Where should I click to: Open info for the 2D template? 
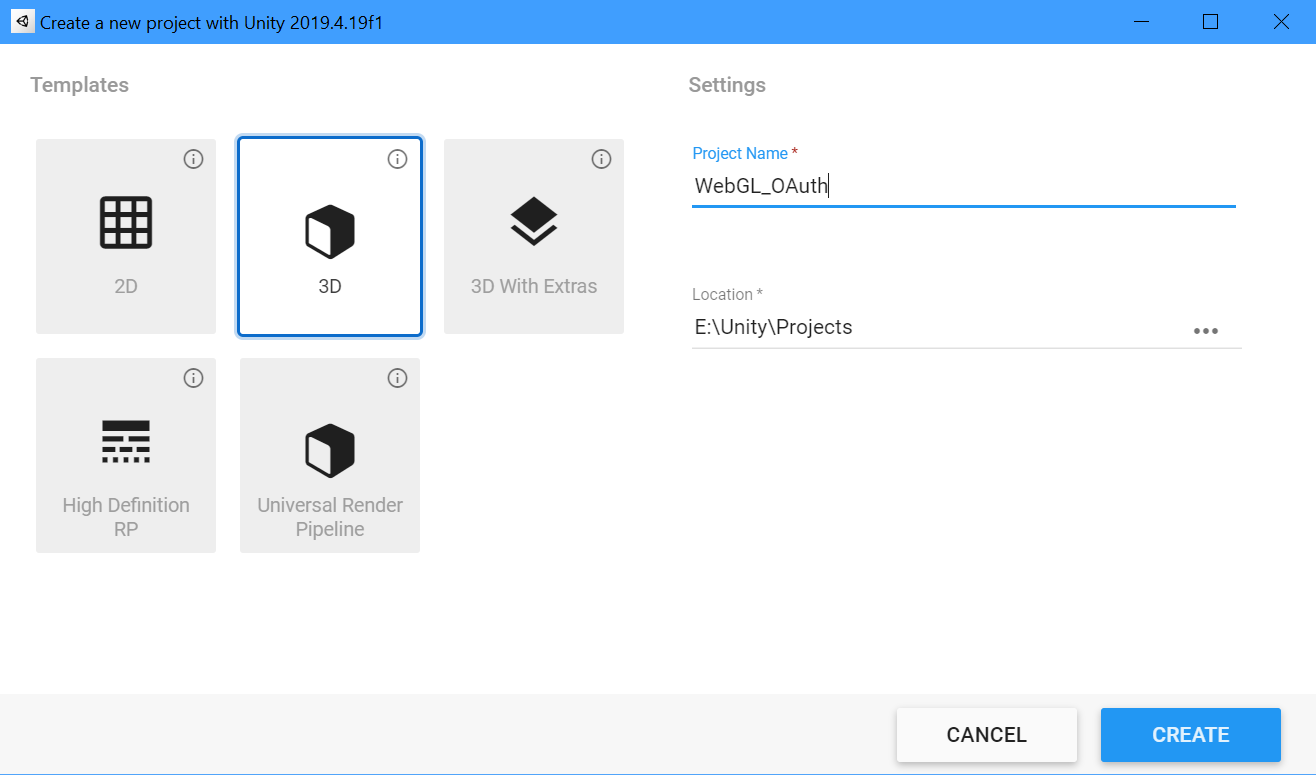tap(194, 159)
